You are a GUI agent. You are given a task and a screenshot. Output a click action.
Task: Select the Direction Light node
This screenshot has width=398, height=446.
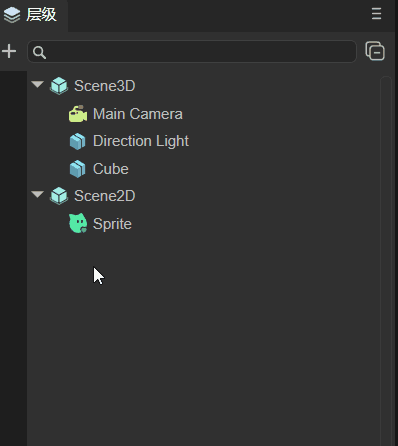coord(141,141)
